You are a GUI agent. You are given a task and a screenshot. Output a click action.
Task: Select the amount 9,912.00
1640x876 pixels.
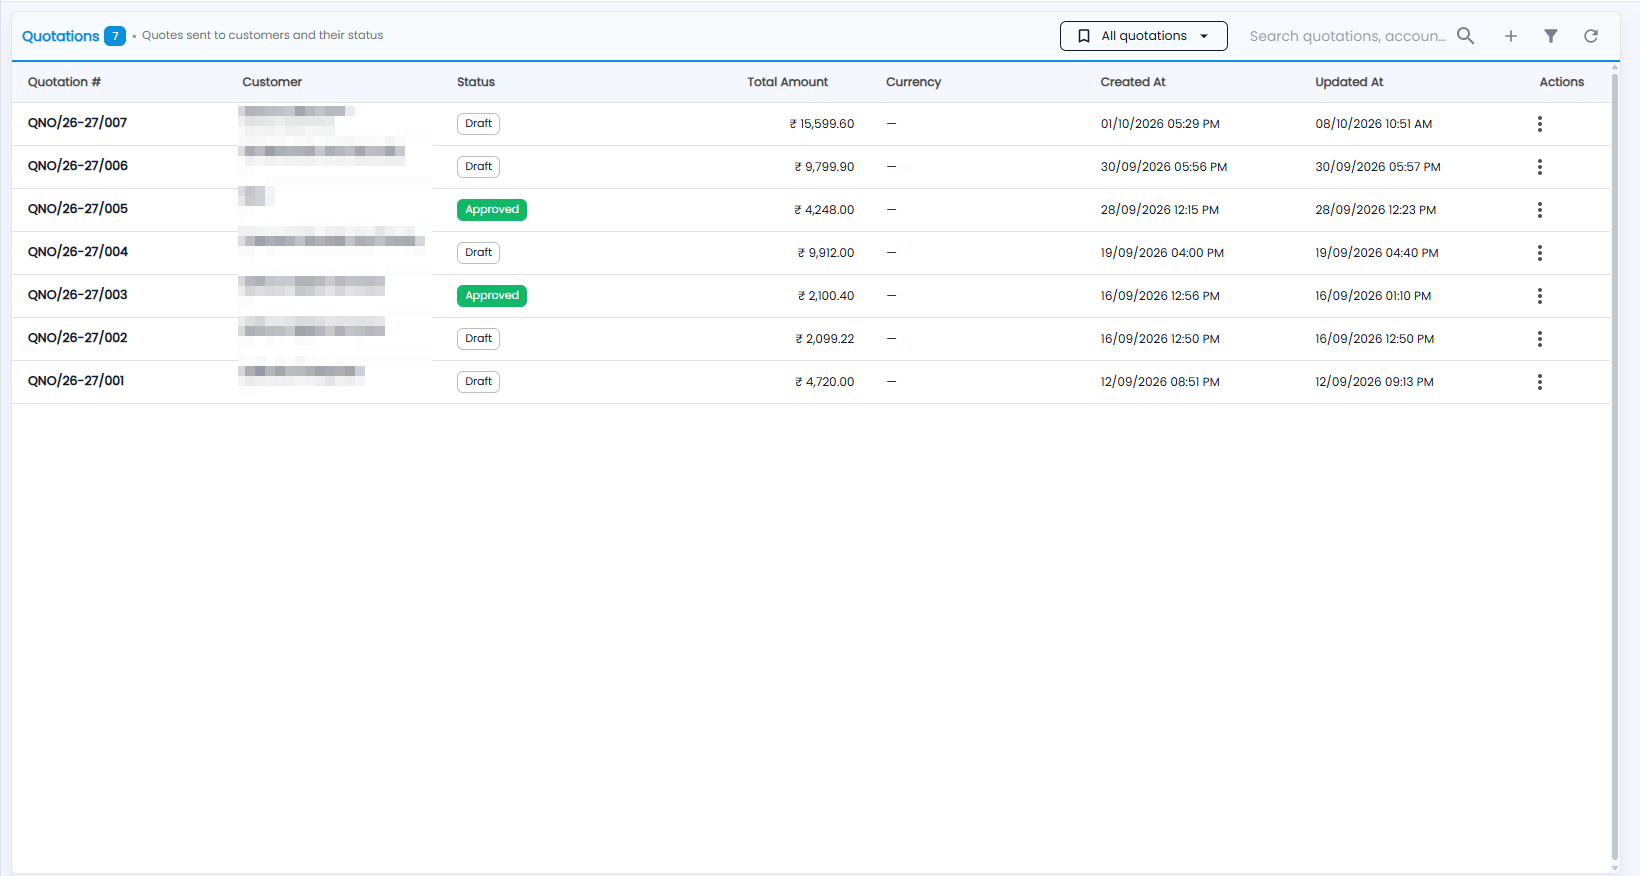(826, 253)
